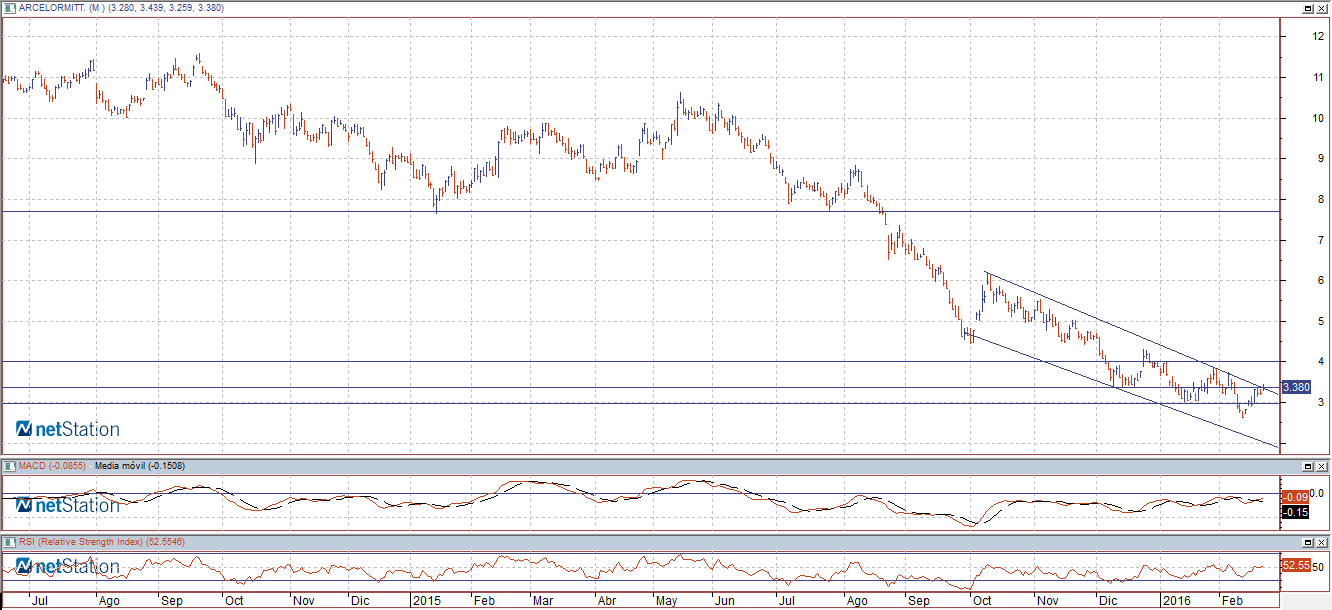
Task: Click the ARCELORMITT. price panel icon
Action: 10,8
